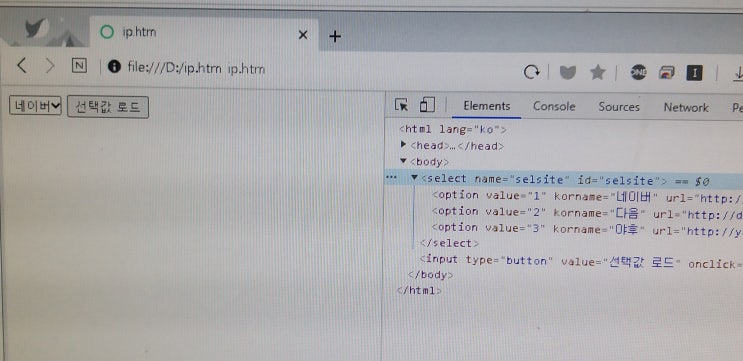This screenshot has height=361, width=743.
Task: Select the input type="button" line
Action: [581, 261]
